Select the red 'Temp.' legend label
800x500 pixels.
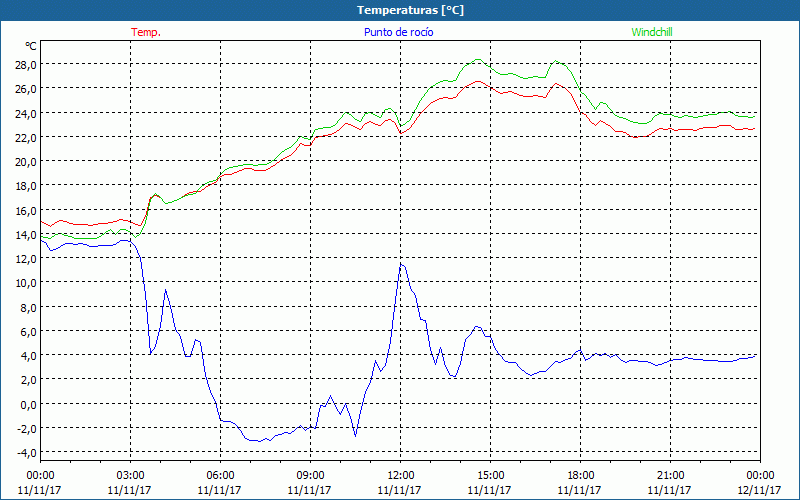pyautogui.click(x=146, y=32)
